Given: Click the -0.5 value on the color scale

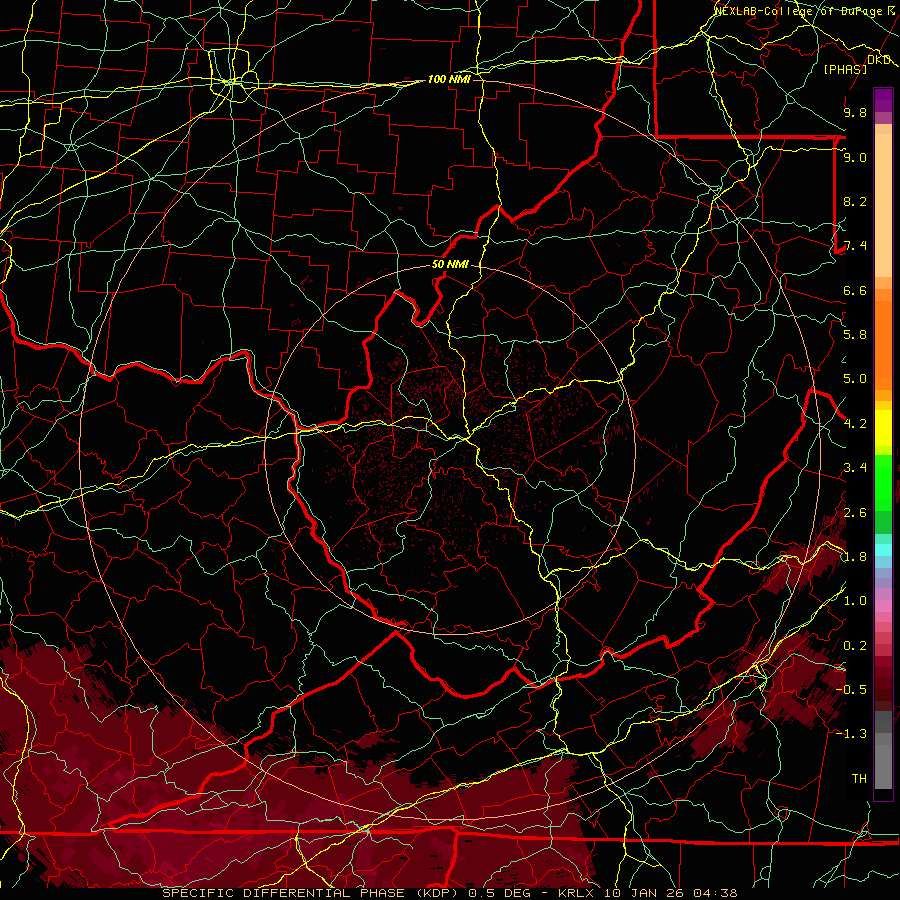Looking at the screenshot, I should coord(851,690).
